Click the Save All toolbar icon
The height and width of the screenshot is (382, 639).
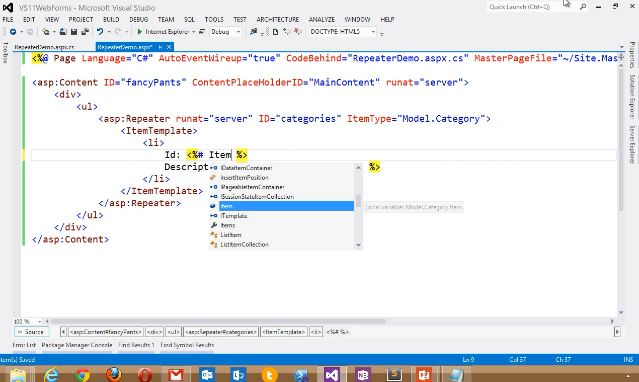coord(85,31)
